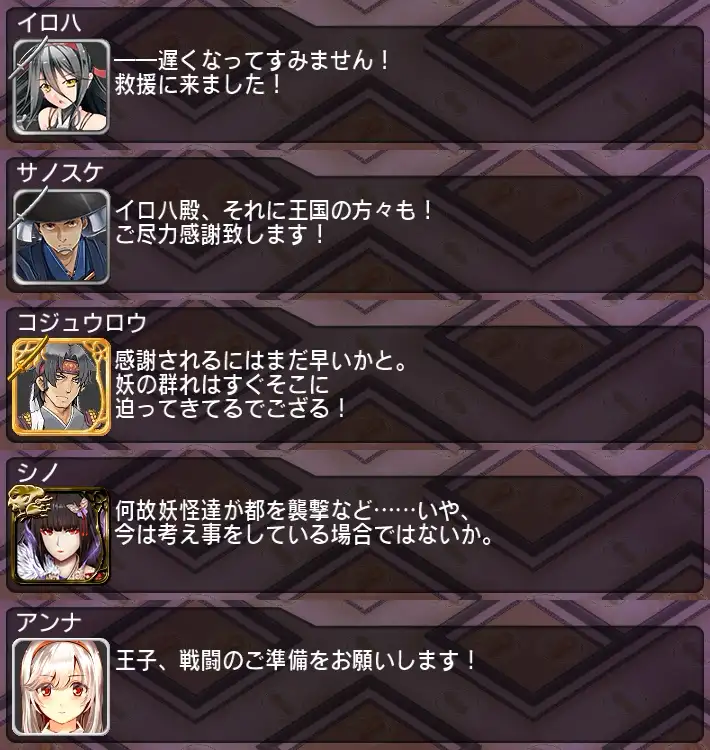Screen dimensions: 710x750
Task: Select Shino's dark-haired portrait
Action: tap(61, 536)
